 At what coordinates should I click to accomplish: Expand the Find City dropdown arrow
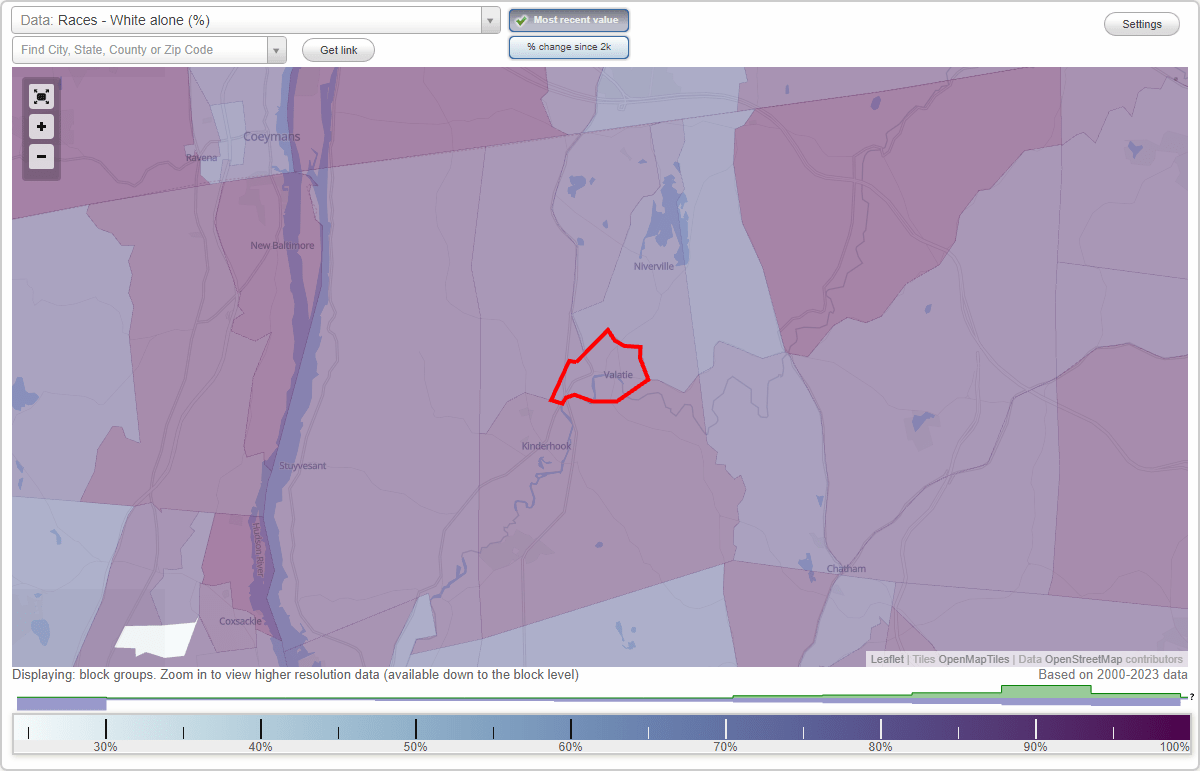277,49
